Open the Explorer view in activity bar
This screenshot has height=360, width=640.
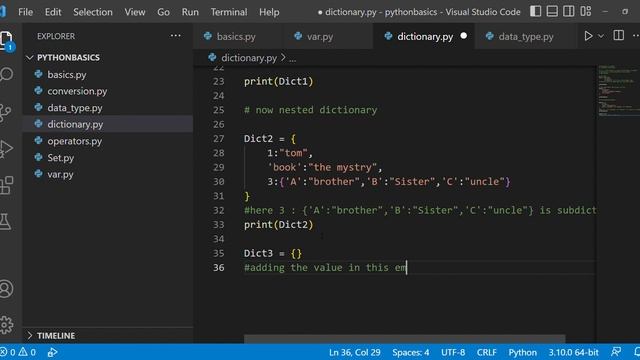pos(7,40)
